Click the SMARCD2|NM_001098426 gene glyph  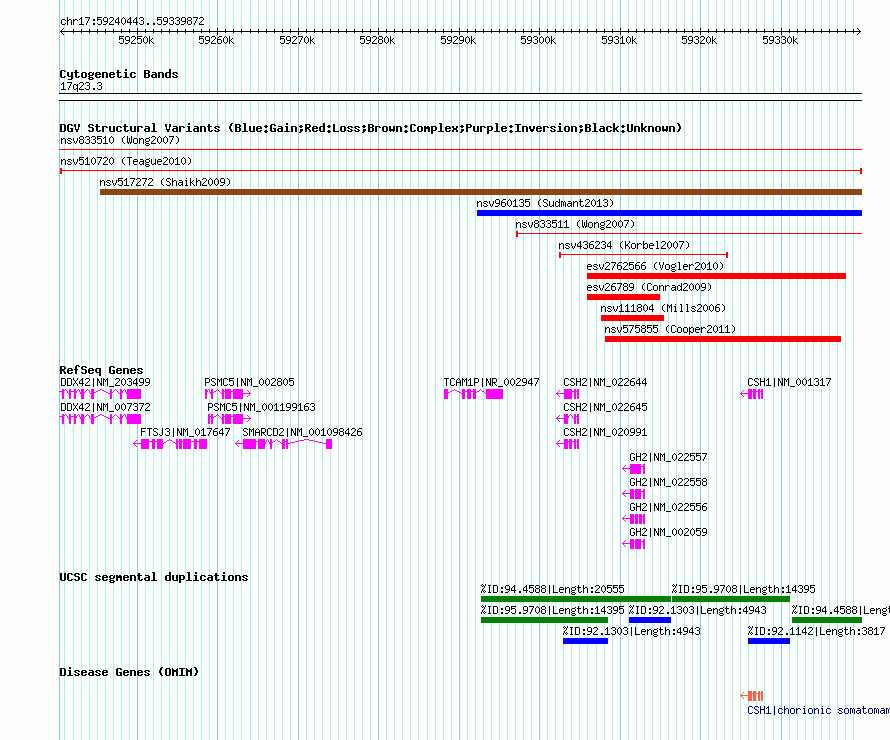pos(284,444)
